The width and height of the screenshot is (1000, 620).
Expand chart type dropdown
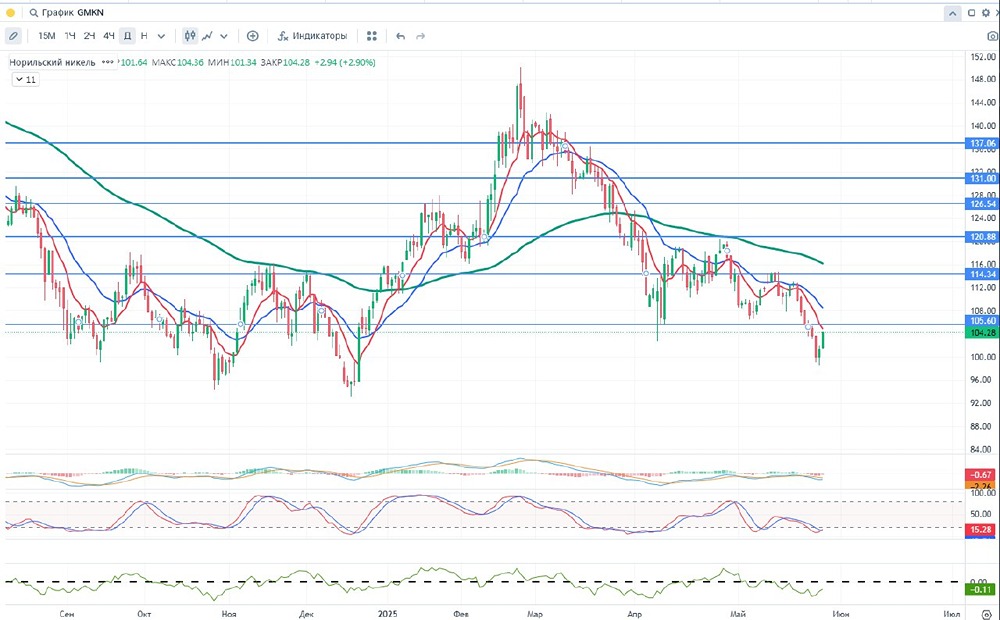coord(224,36)
